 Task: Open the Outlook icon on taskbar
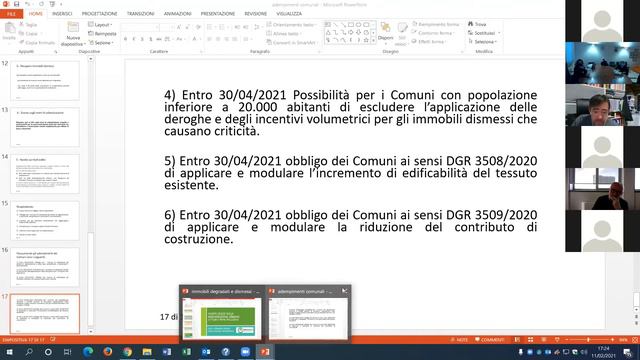click(206, 352)
